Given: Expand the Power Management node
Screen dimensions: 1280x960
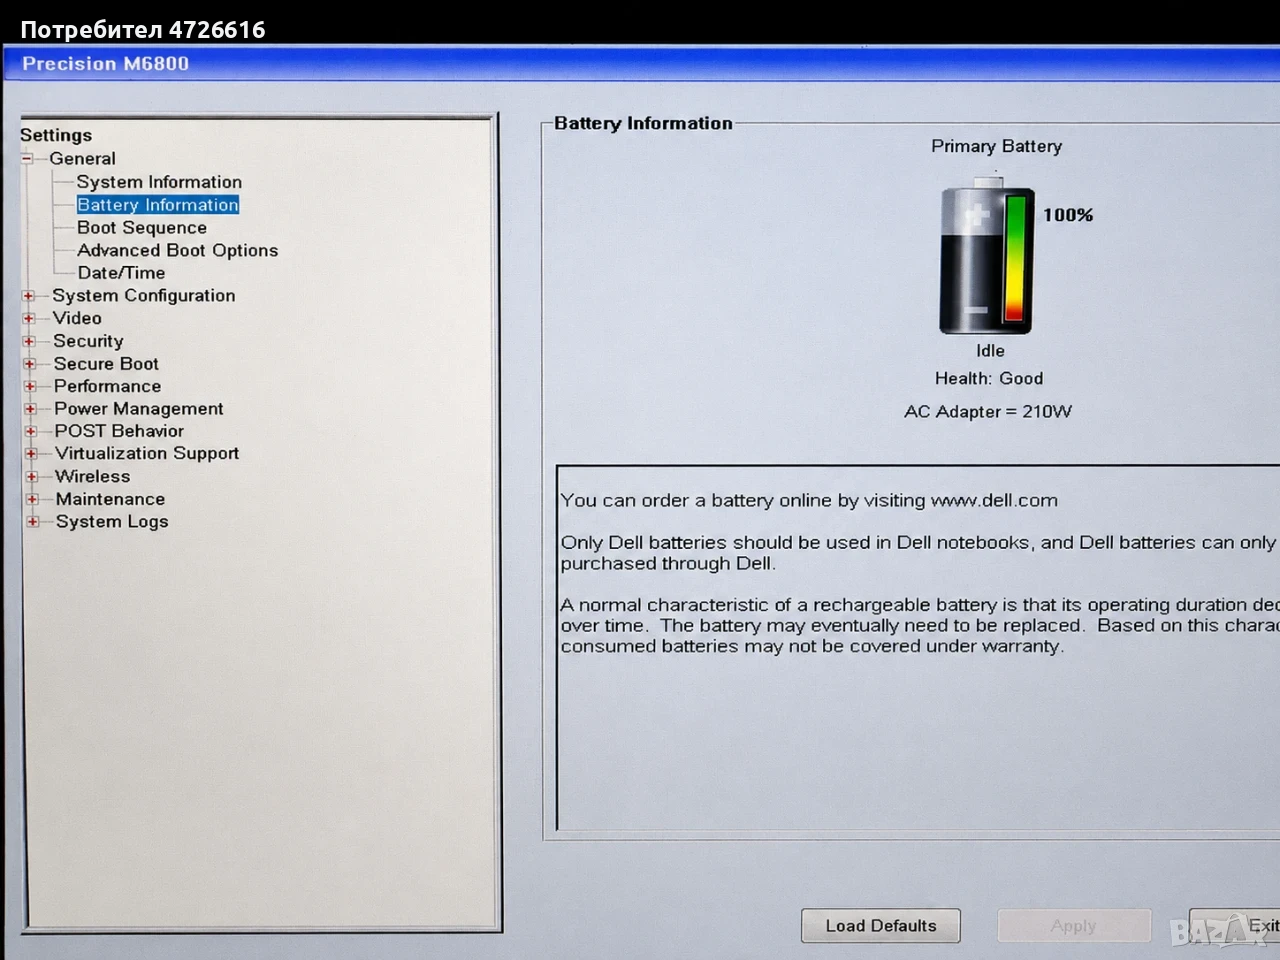Looking at the screenshot, I should (31, 409).
